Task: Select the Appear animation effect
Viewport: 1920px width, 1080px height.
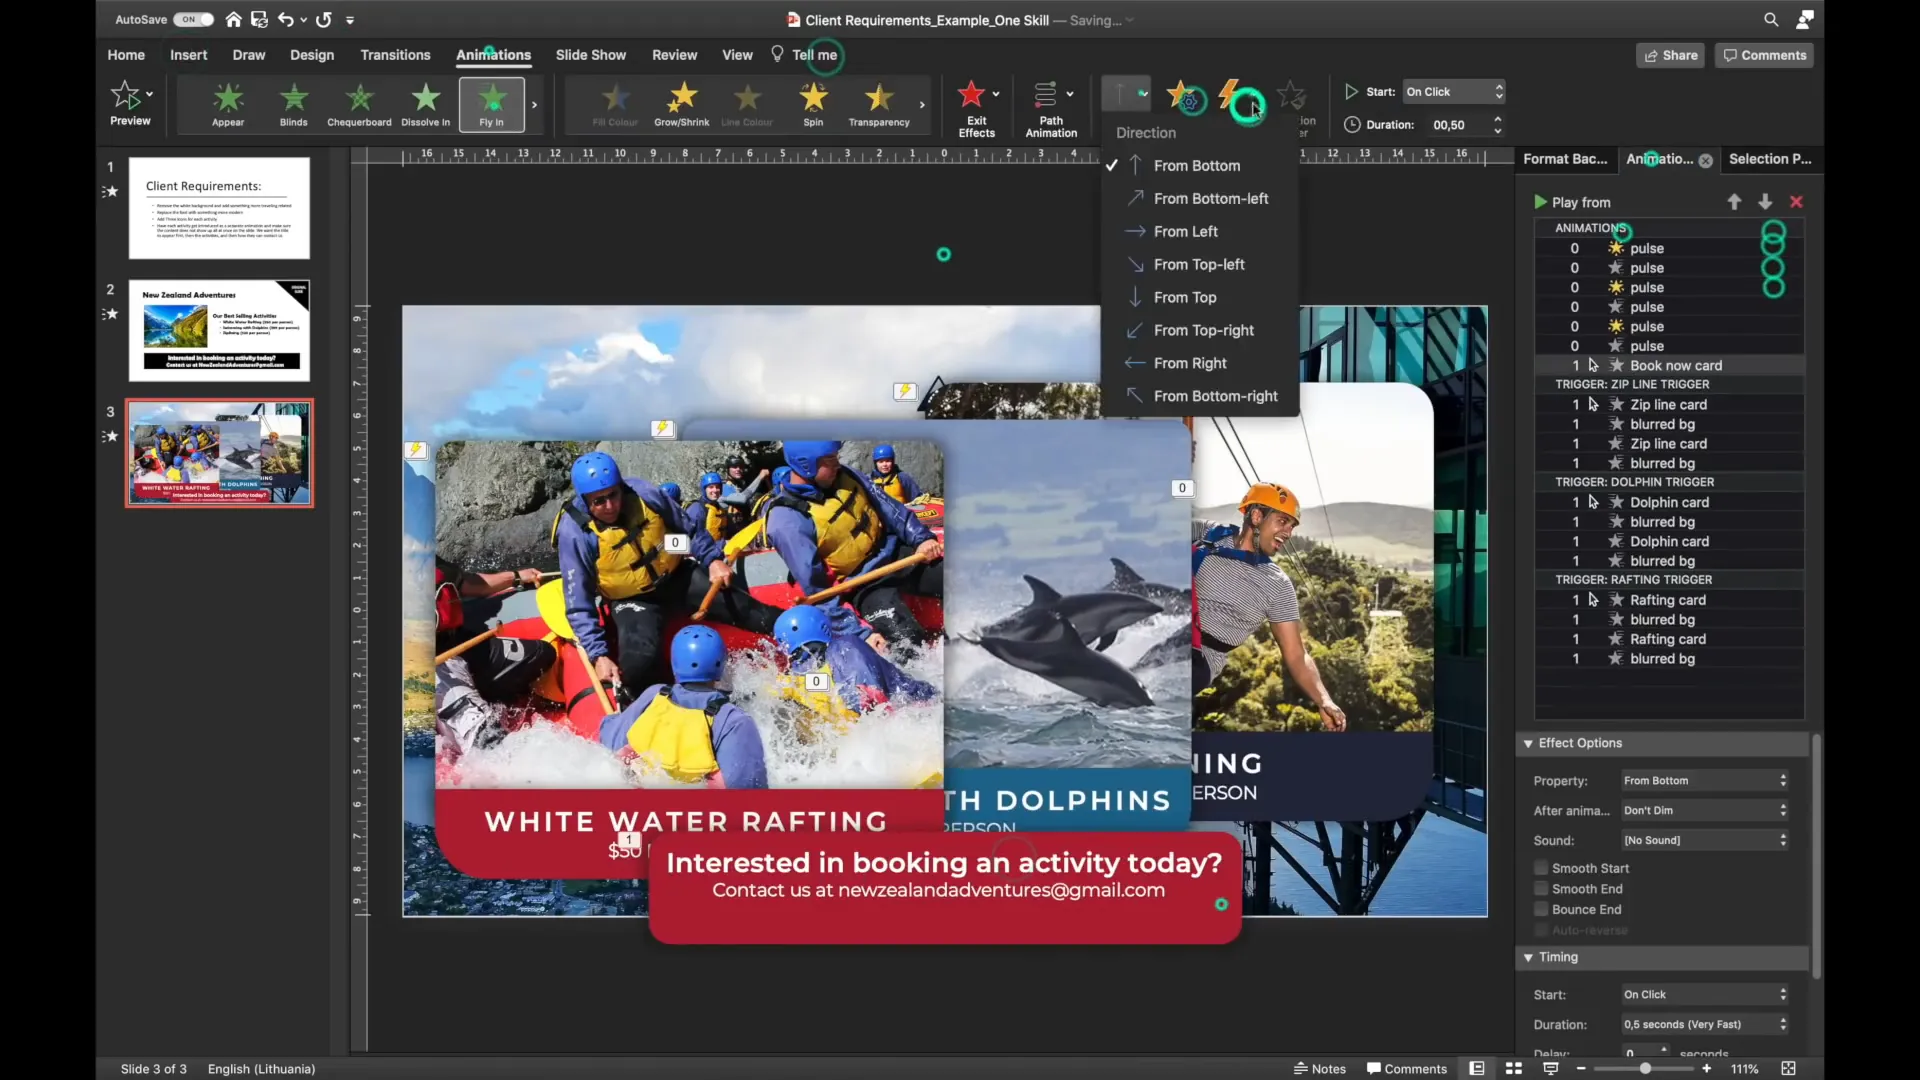Action: (x=227, y=104)
